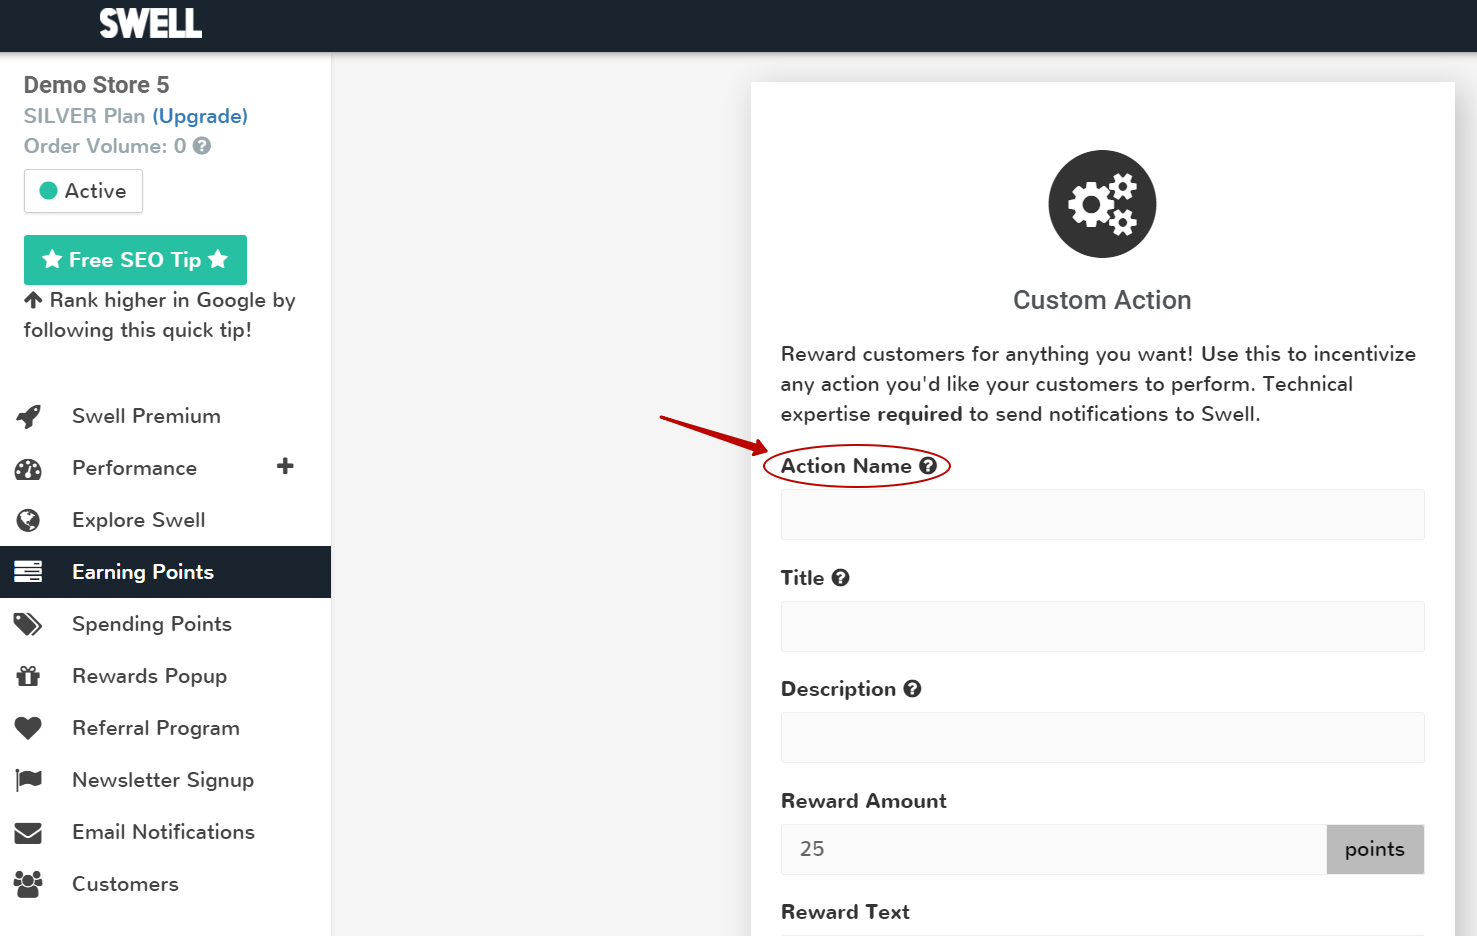The width and height of the screenshot is (1477, 936).
Task: Go to Spending Points section
Action: click(165, 624)
